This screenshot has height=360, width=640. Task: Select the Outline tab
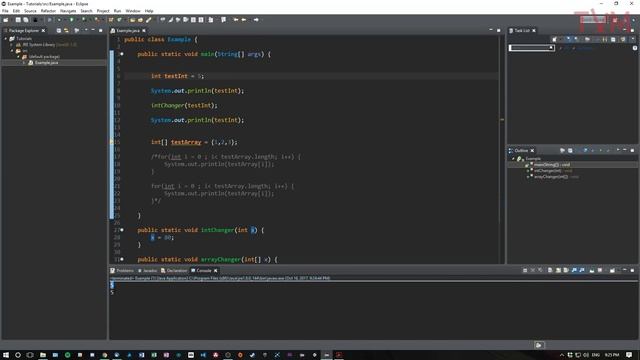click(x=521, y=151)
